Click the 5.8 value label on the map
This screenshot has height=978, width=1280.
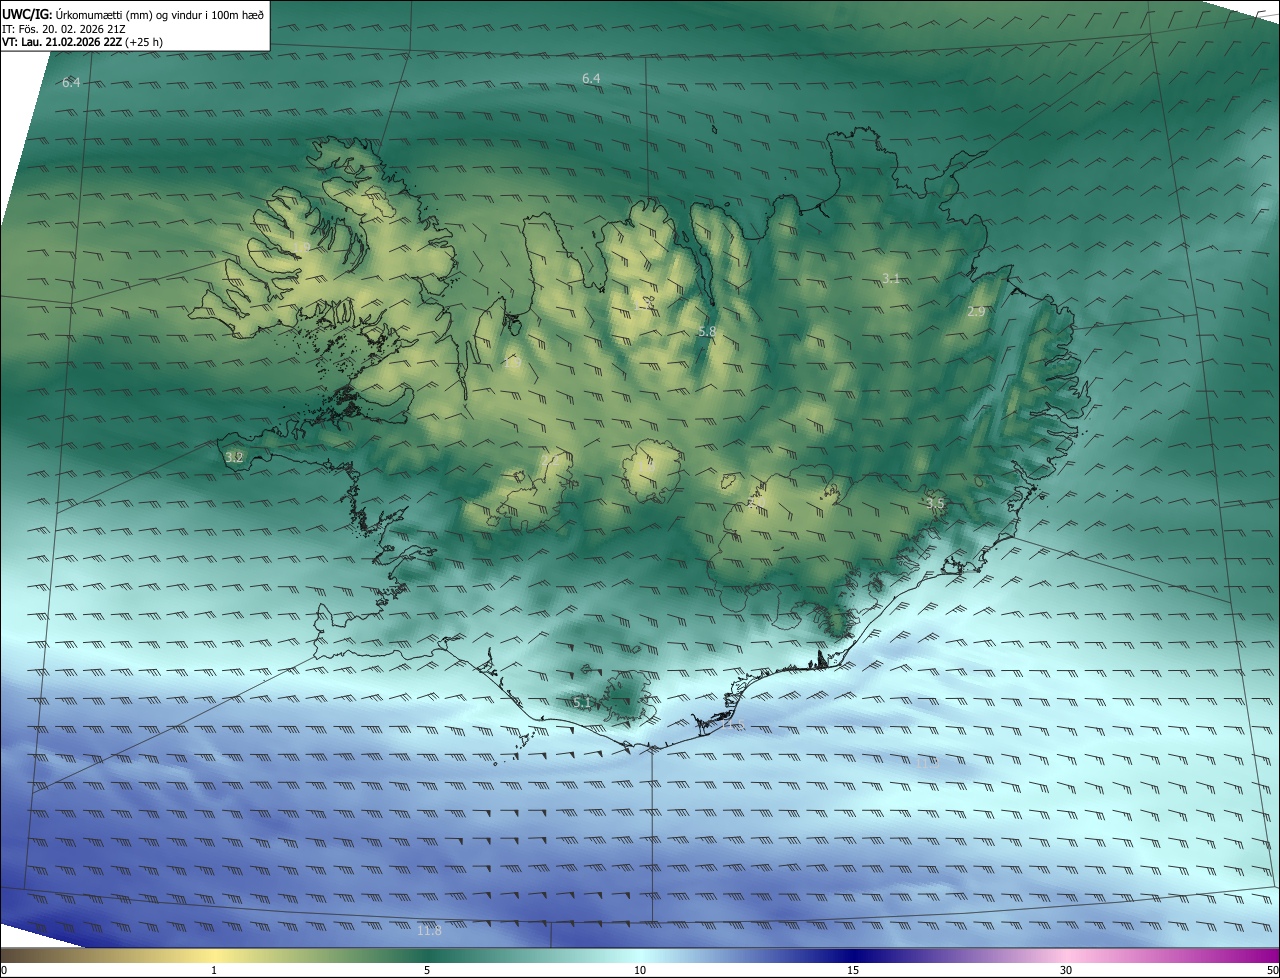pyautogui.click(x=707, y=331)
